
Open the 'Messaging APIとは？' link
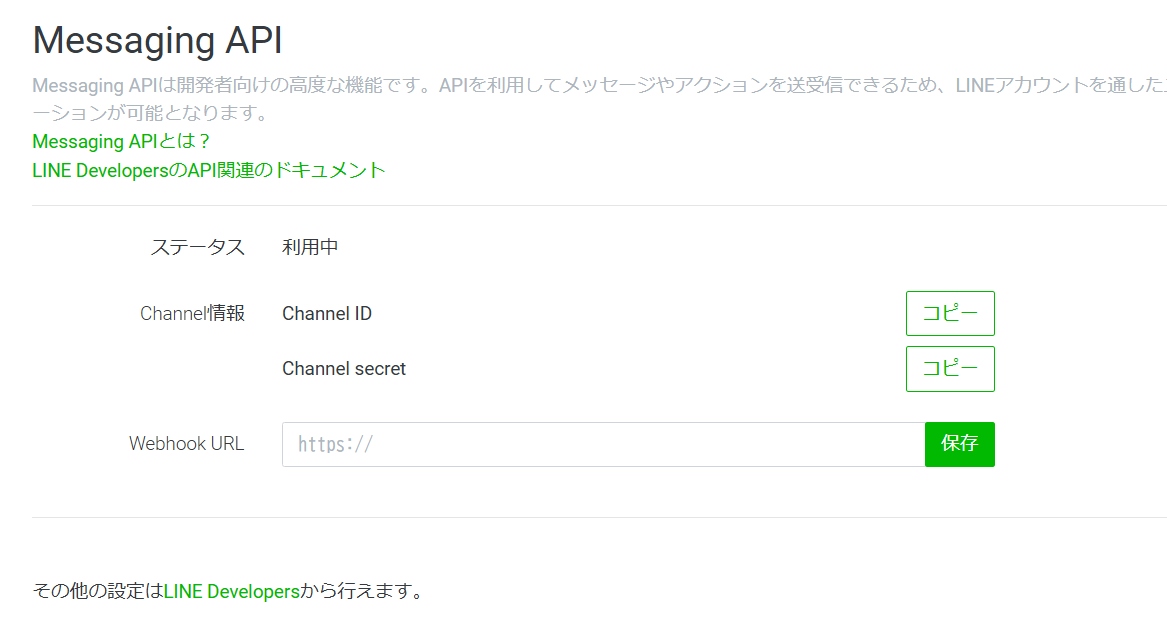(121, 141)
